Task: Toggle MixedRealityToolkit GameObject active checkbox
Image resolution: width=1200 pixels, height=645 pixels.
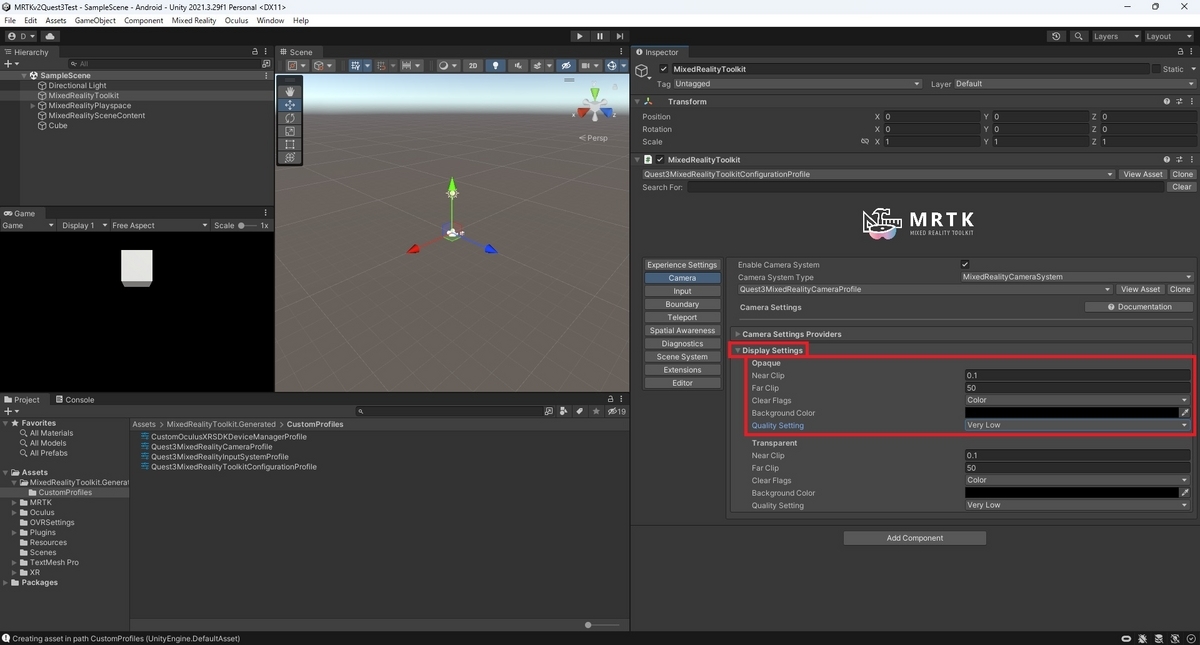Action: [664, 69]
